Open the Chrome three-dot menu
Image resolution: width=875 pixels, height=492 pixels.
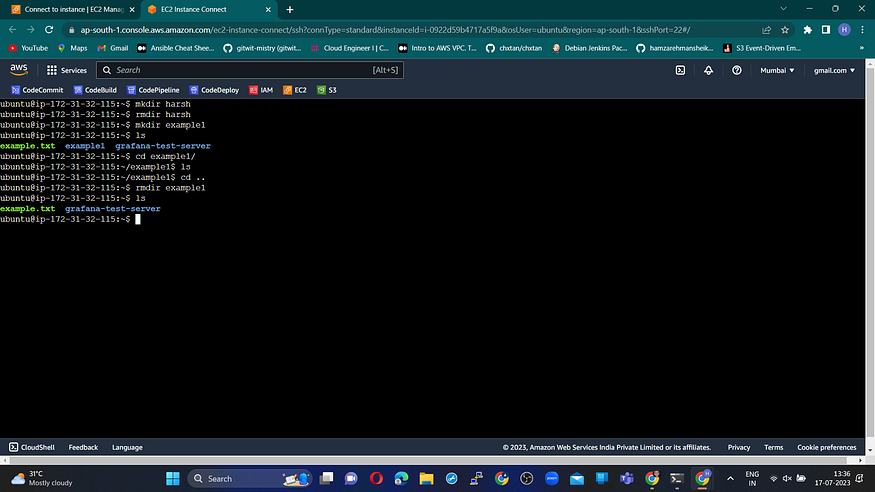click(x=862, y=30)
